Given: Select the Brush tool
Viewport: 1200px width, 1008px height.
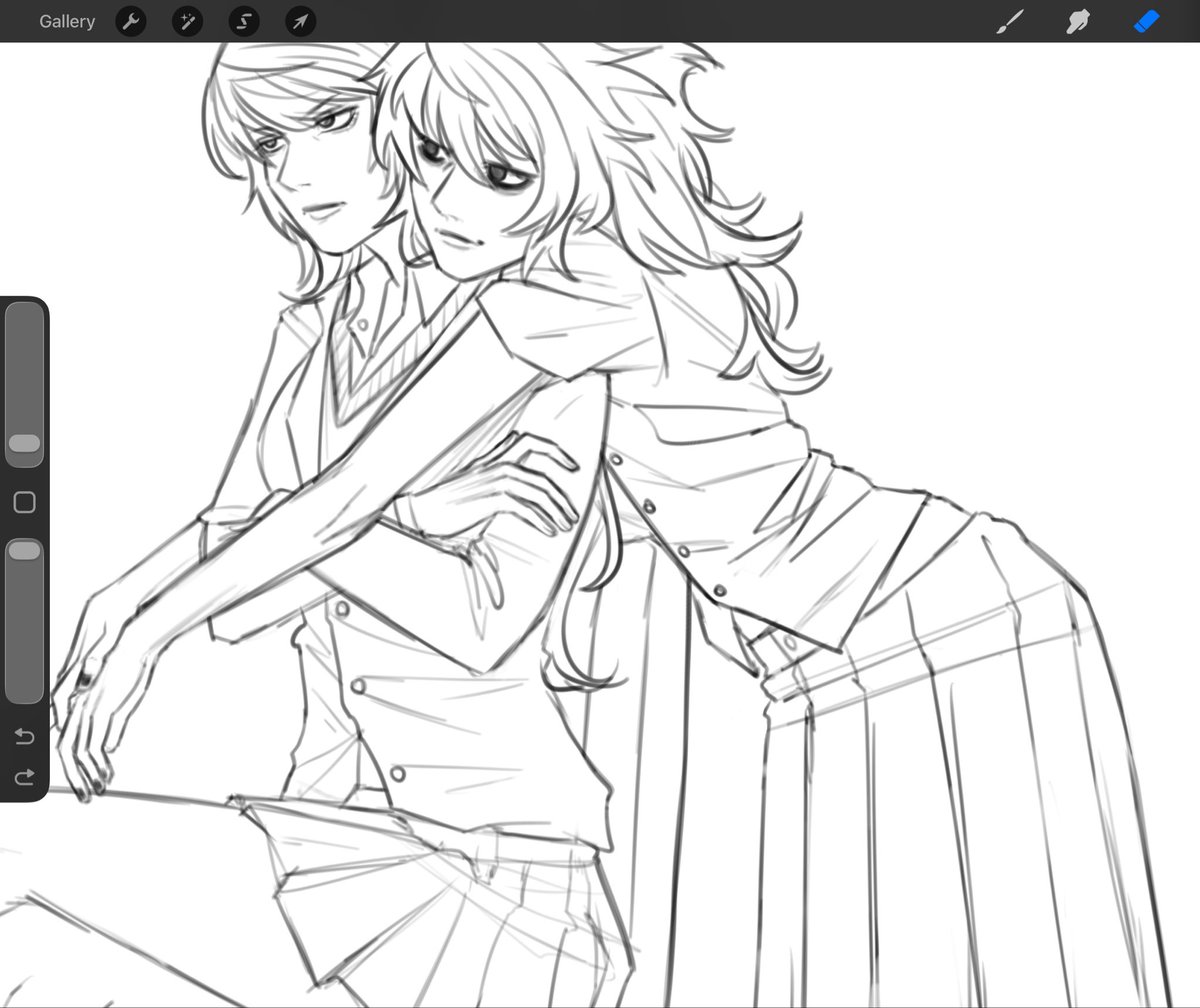Looking at the screenshot, I should click(x=1010, y=21).
